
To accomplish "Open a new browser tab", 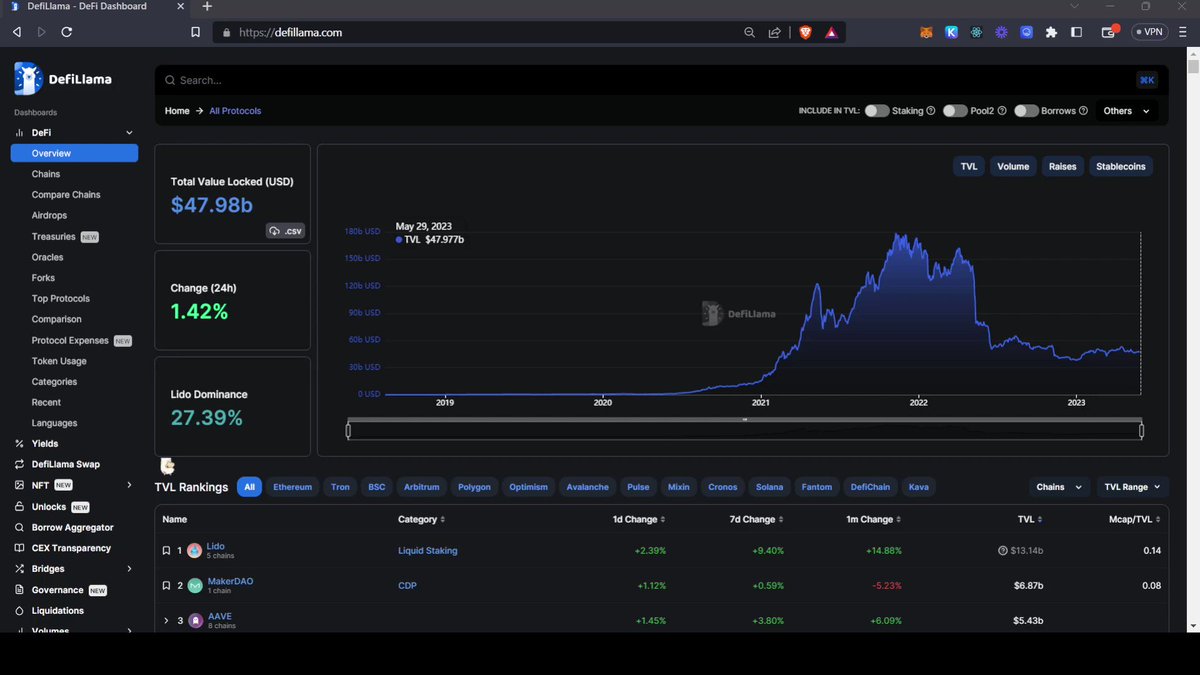I will pos(207,6).
